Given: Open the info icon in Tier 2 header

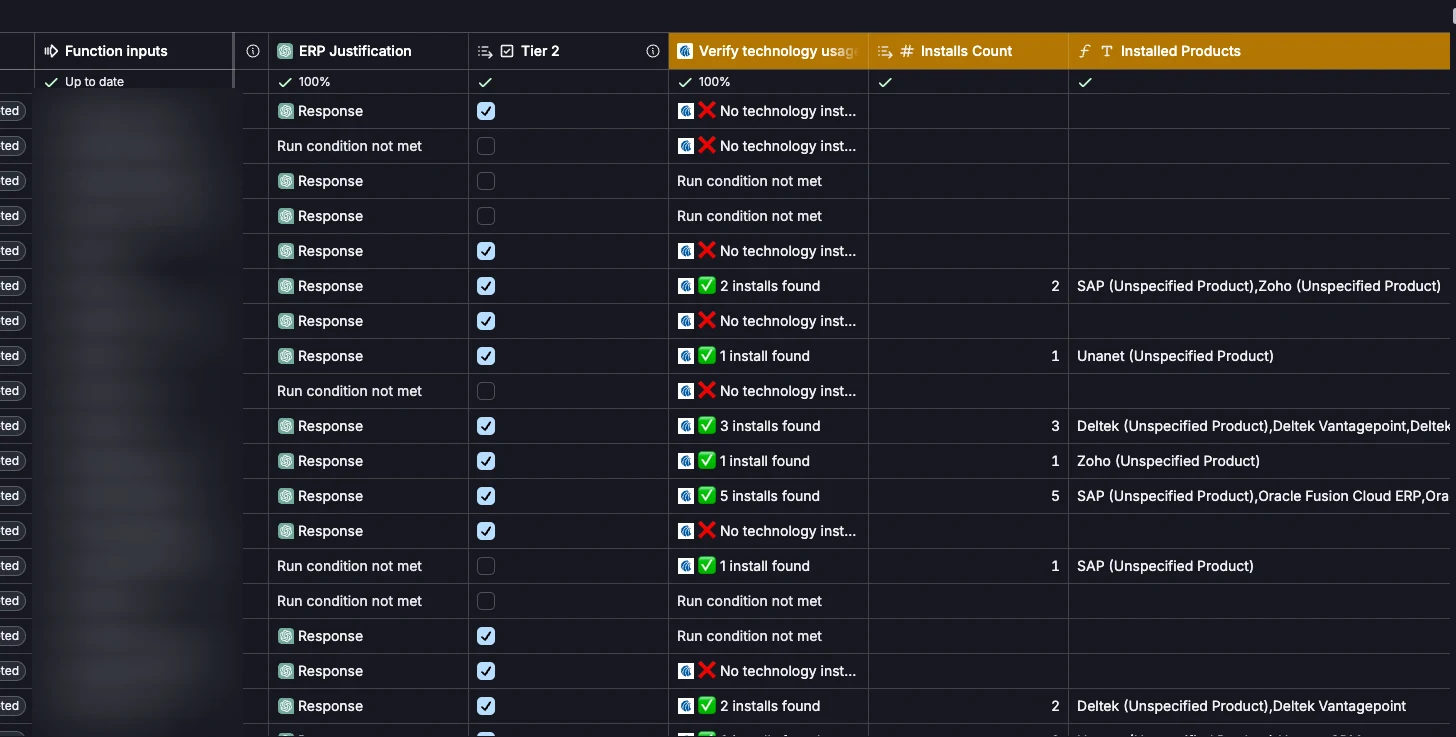Looking at the screenshot, I should pos(653,51).
